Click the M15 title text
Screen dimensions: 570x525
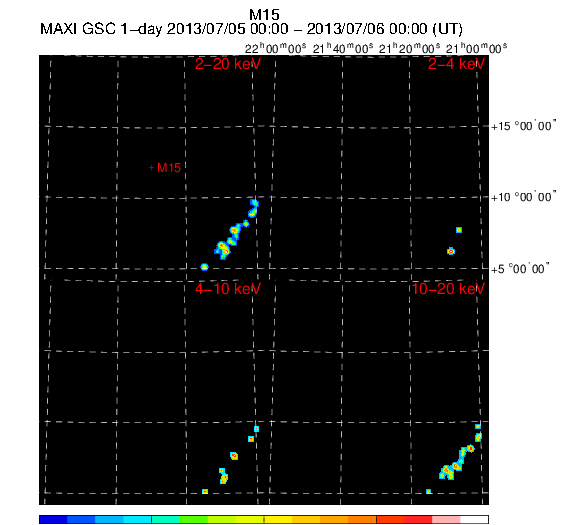pos(264,15)
